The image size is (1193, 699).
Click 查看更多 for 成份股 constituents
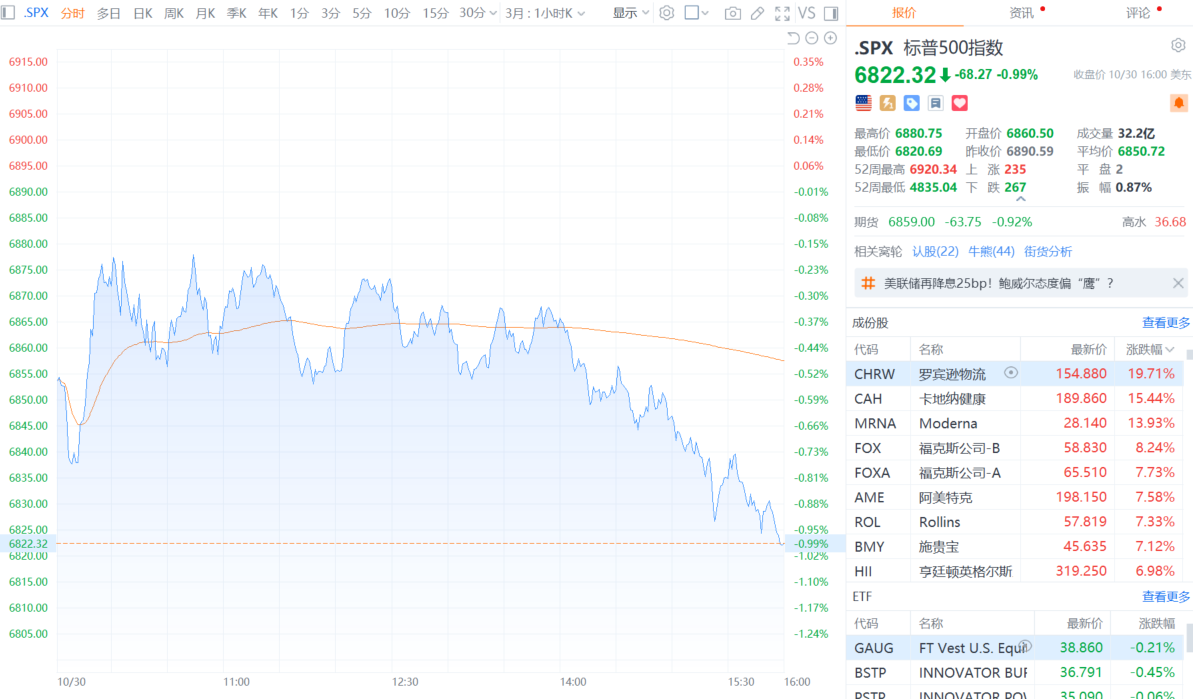click(1166, 322)
